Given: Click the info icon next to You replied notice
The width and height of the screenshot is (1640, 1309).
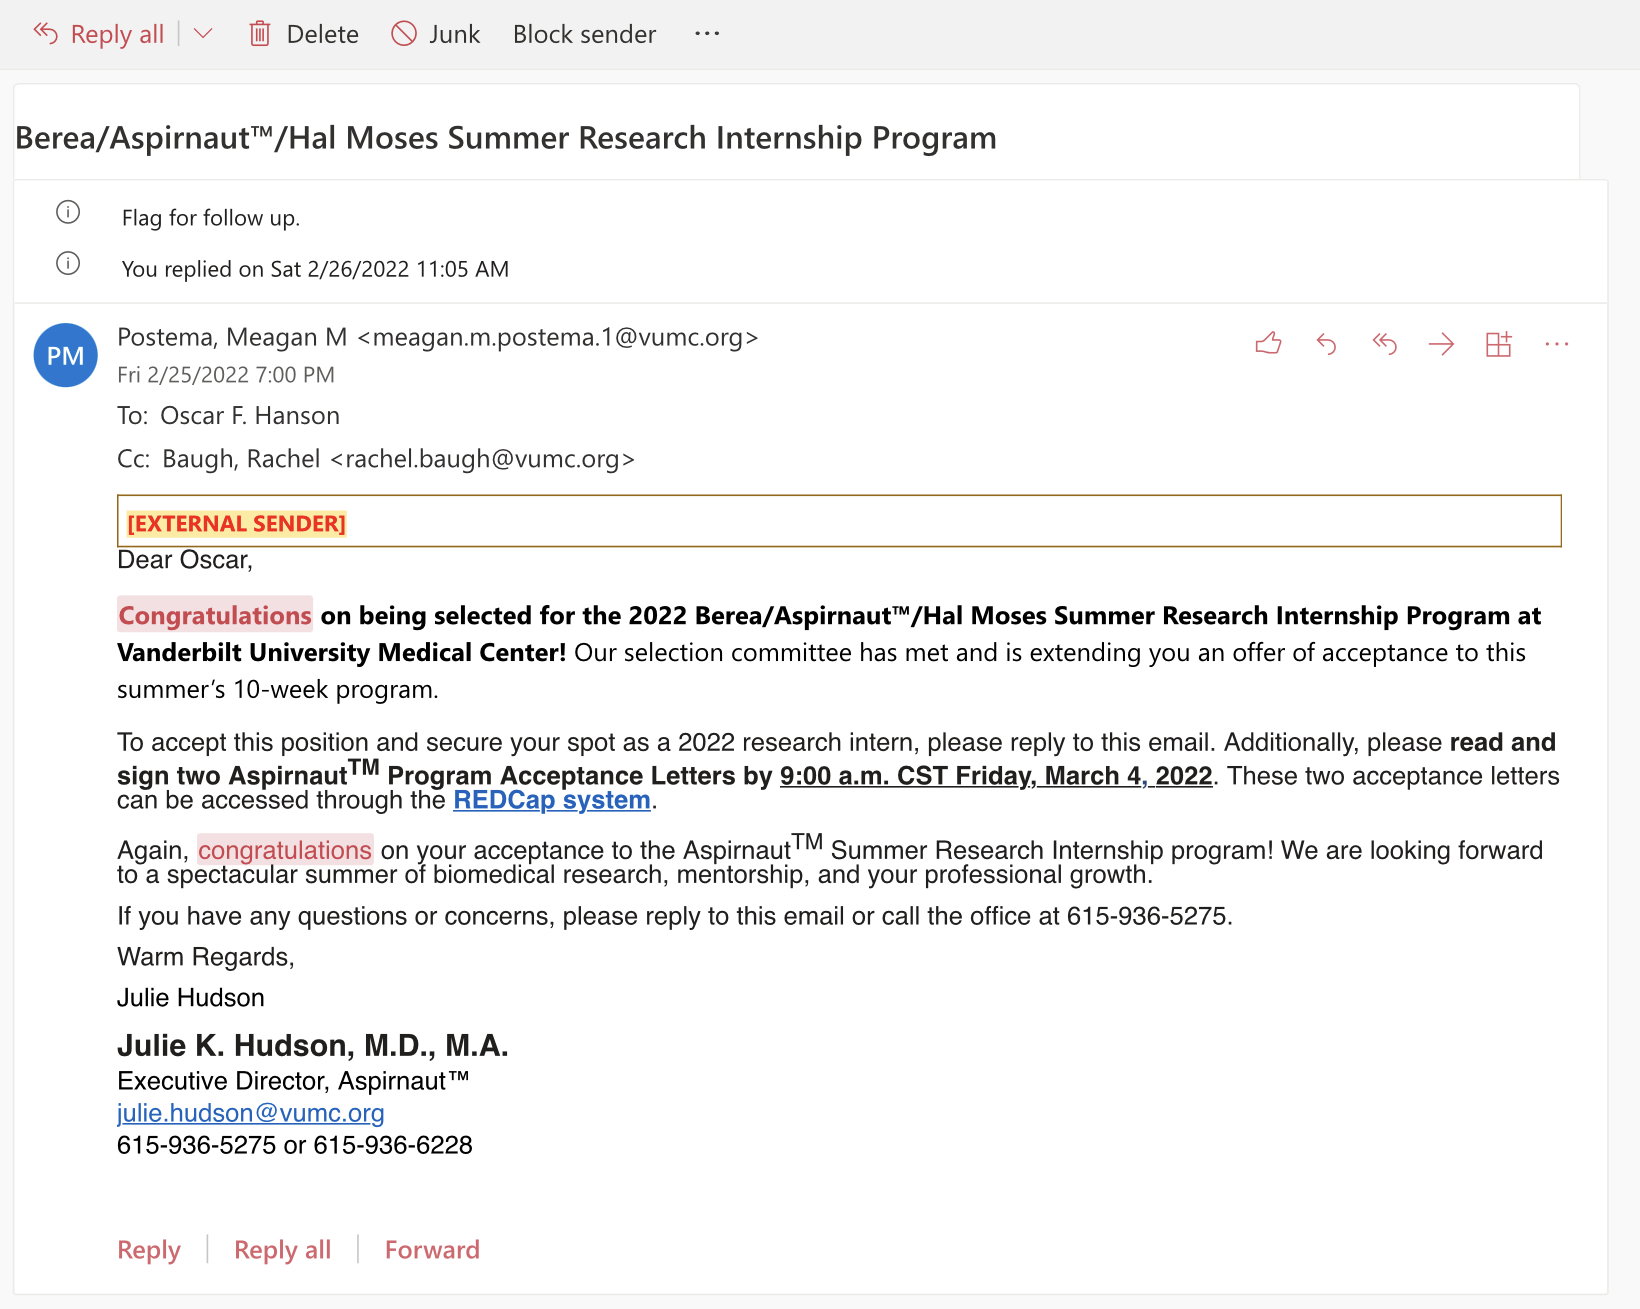Looking at the screenshot, I should [x=68, y=263].
